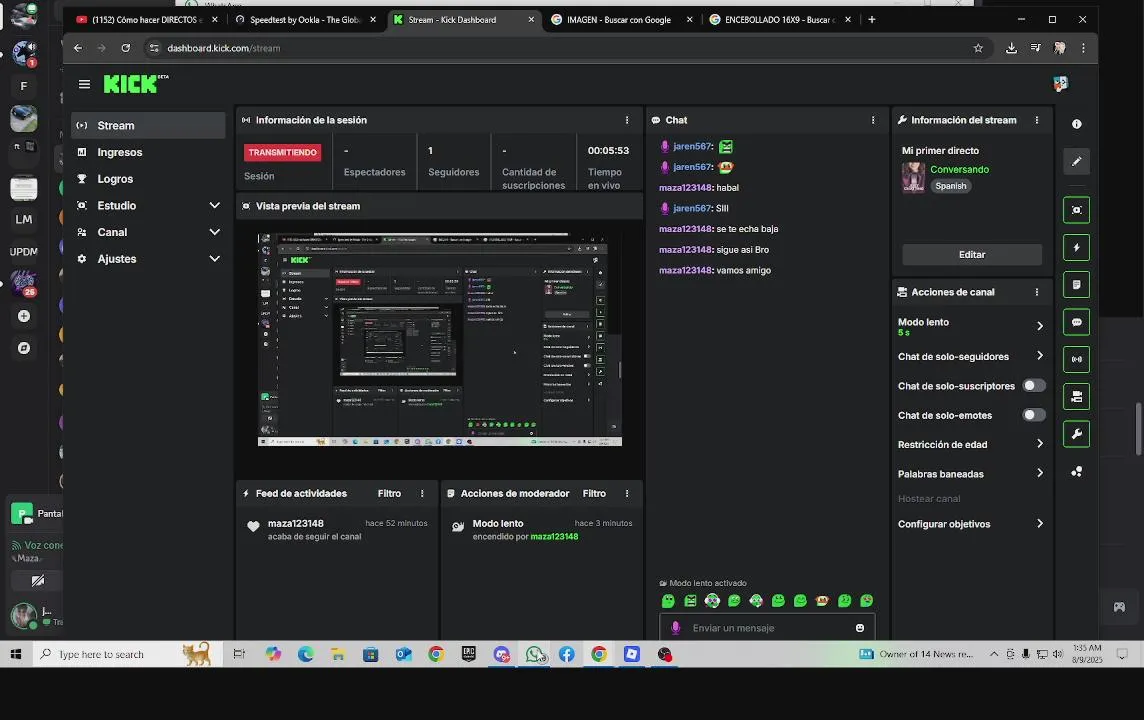Open a new browser tab
This screenshot has height=720, width=1144.
pos(872,20)
